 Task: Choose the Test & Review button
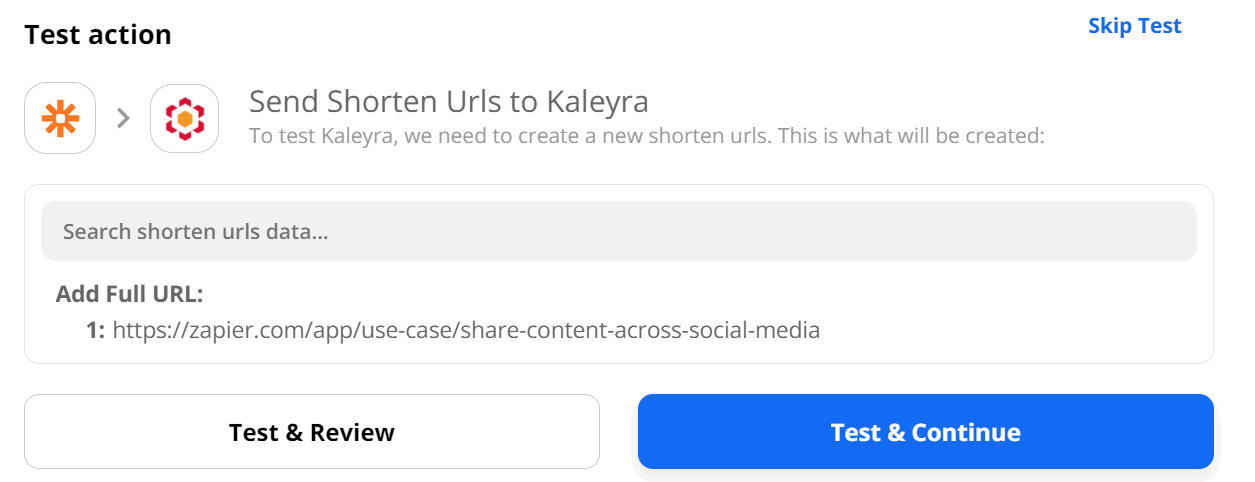click(x=312, y=432)
